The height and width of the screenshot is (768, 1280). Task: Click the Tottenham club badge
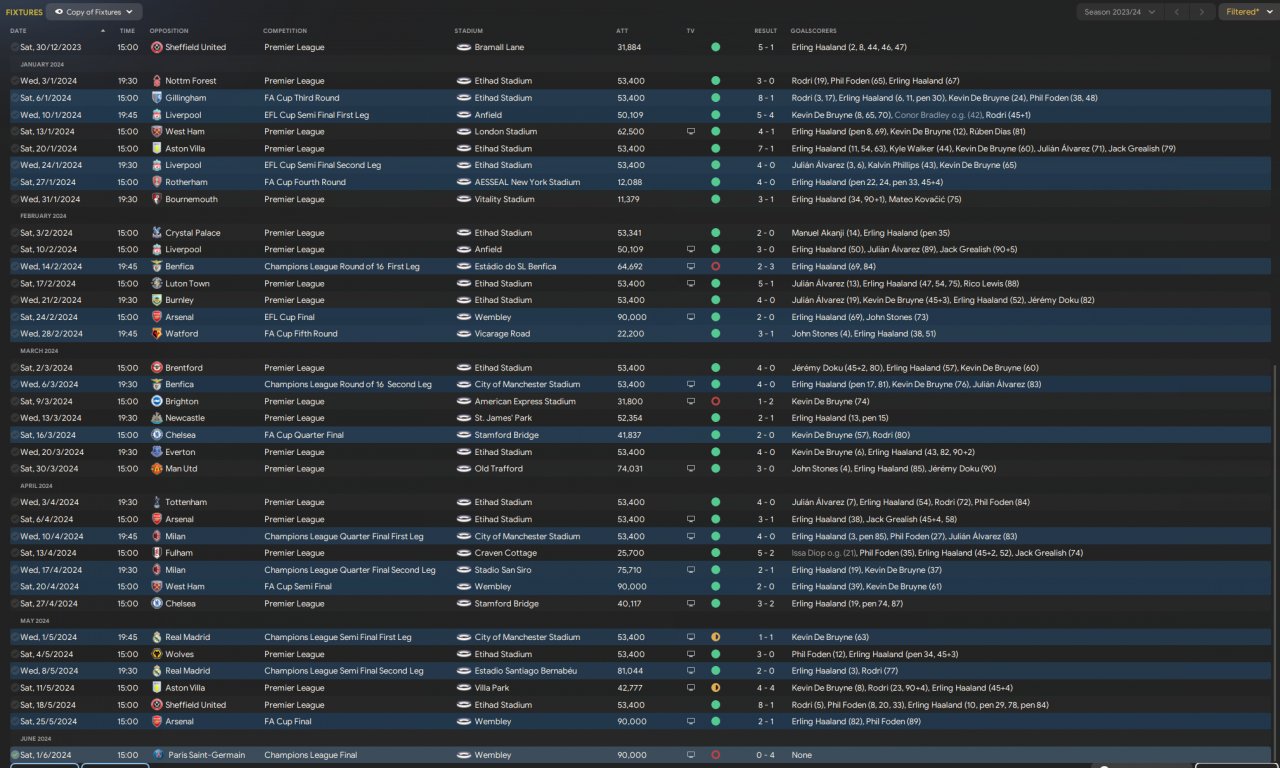click(157, 503)
